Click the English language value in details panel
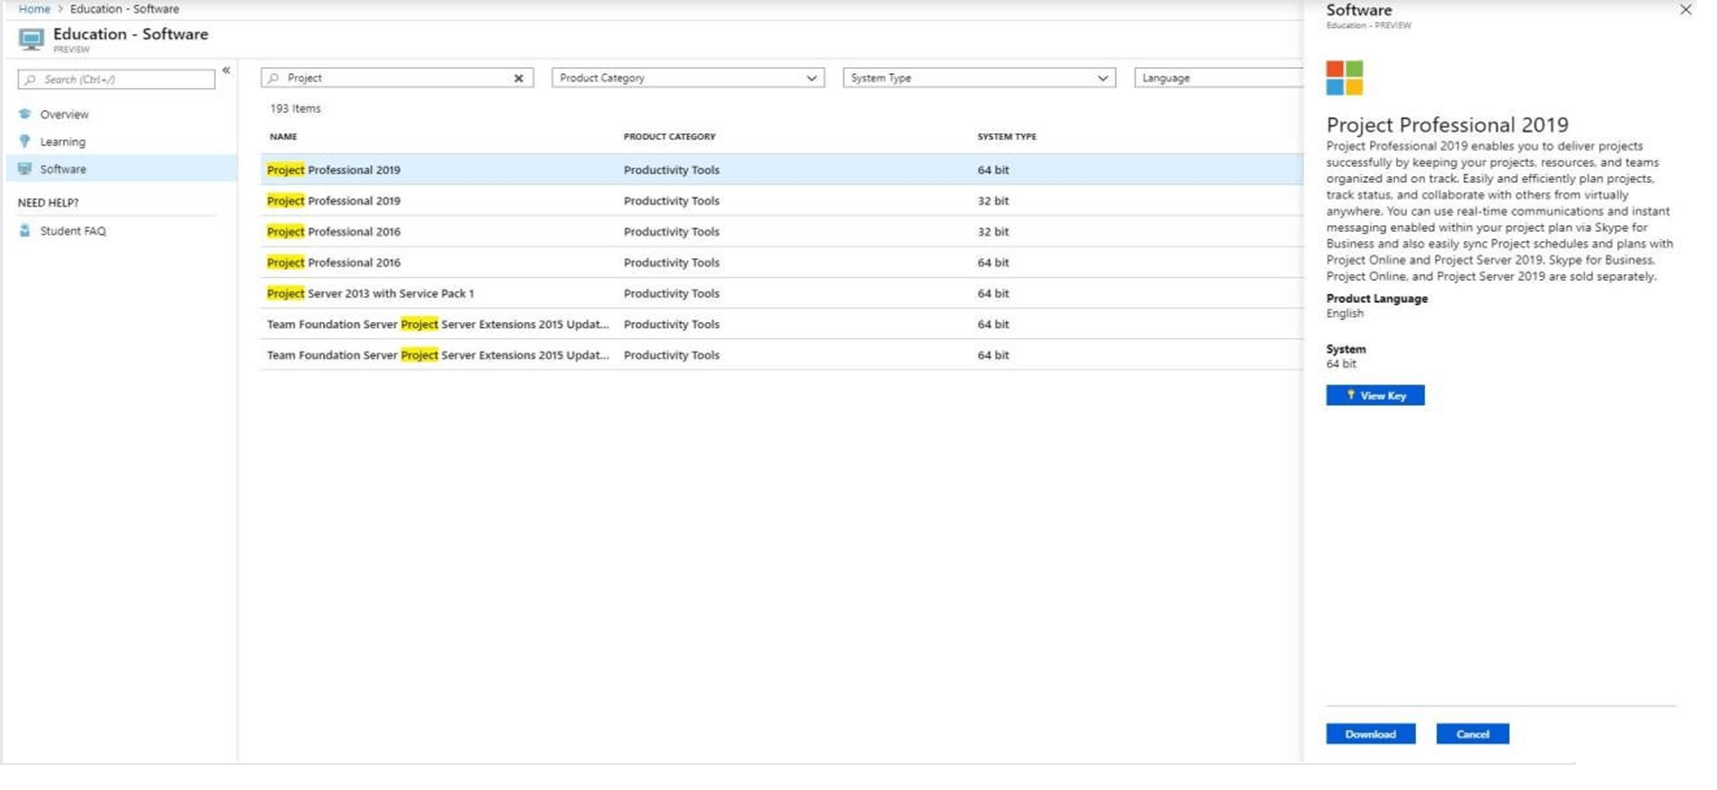 [x=1344, y=313]
